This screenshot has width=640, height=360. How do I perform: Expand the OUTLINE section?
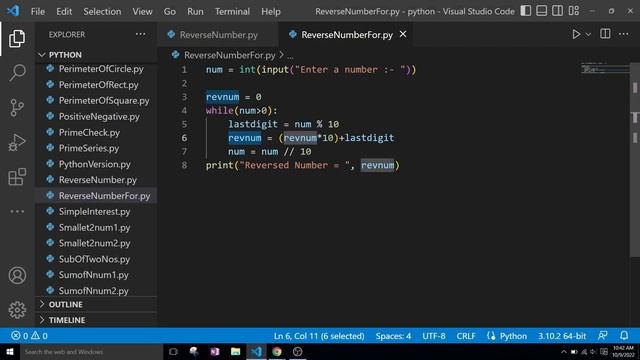coord(96,304)
